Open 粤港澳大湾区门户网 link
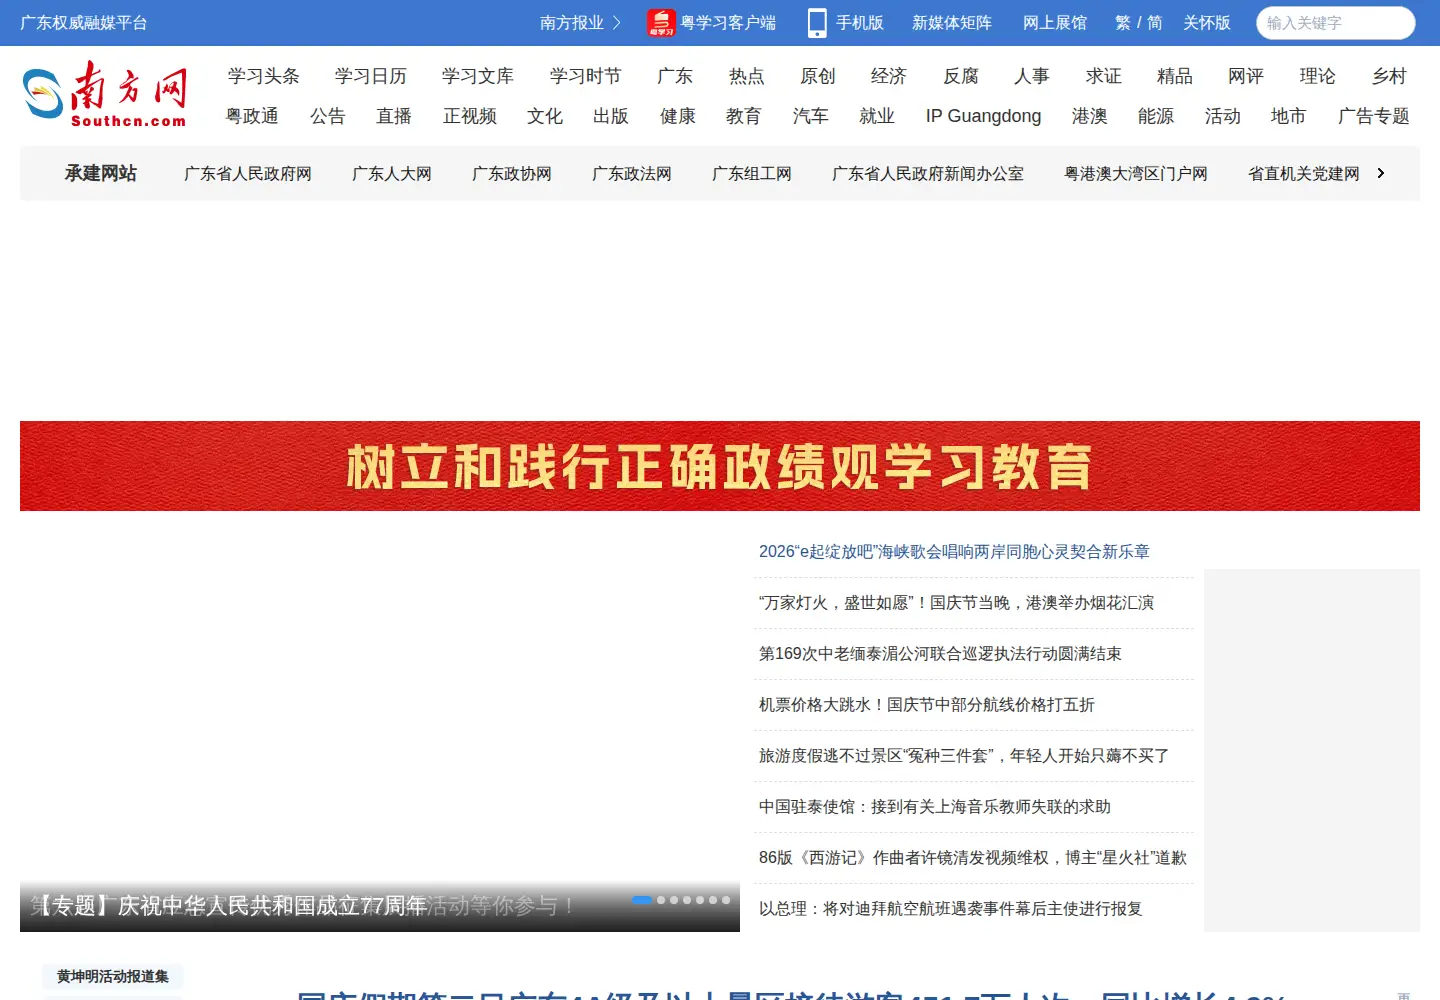Viewport: 1440px width, 1000px height. [1136, 173]
